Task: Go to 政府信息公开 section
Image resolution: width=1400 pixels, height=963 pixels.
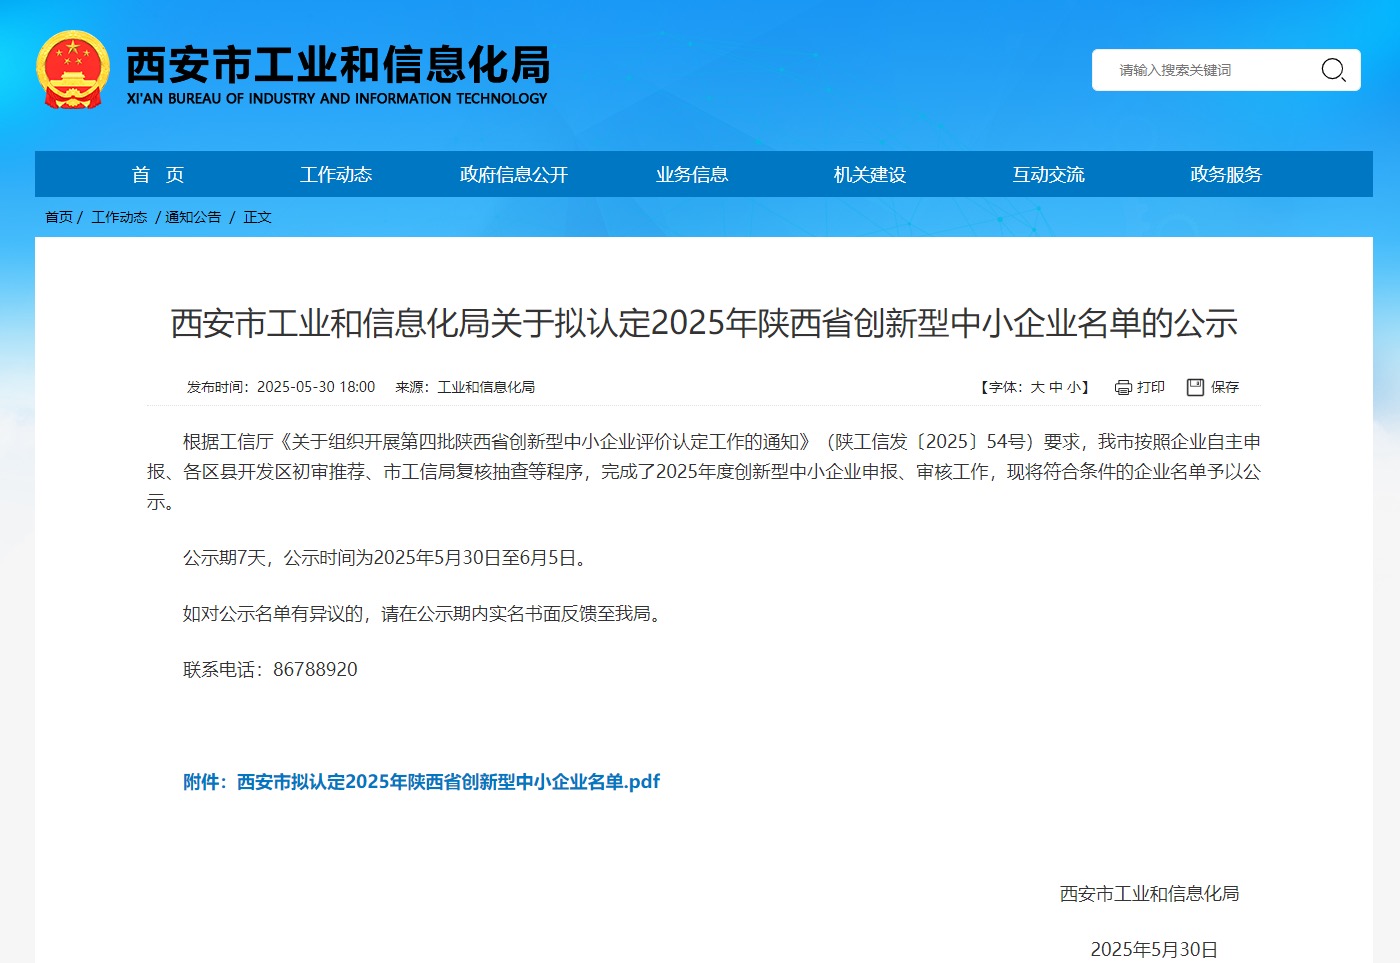Action: [514, 175]
